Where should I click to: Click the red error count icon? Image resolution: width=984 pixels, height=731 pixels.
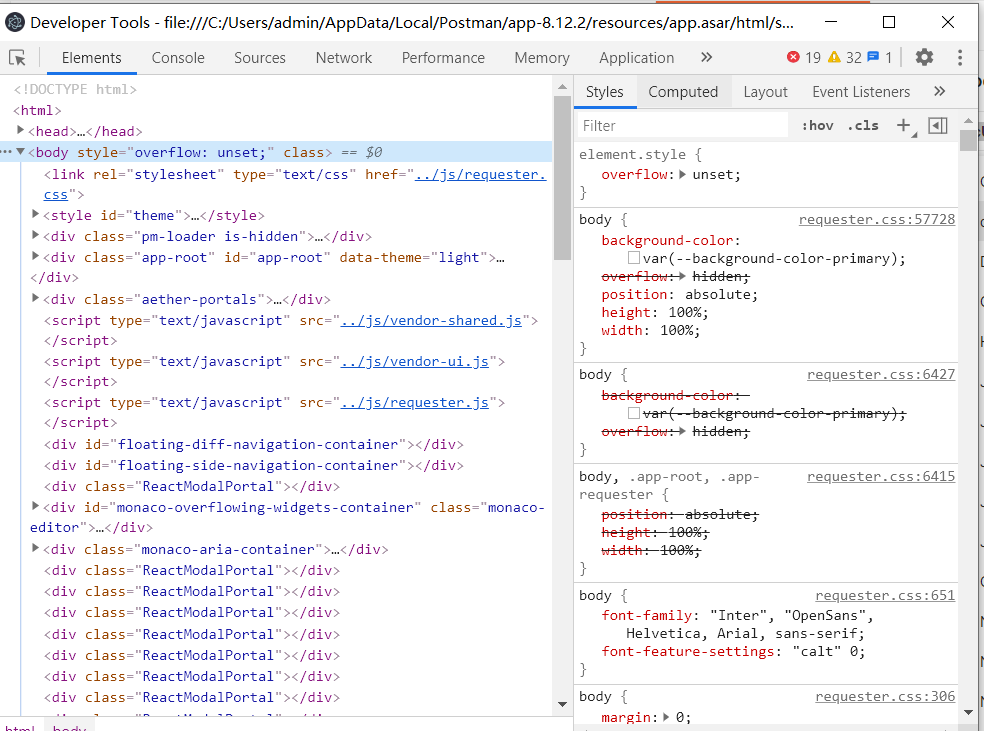click(793, 57)
